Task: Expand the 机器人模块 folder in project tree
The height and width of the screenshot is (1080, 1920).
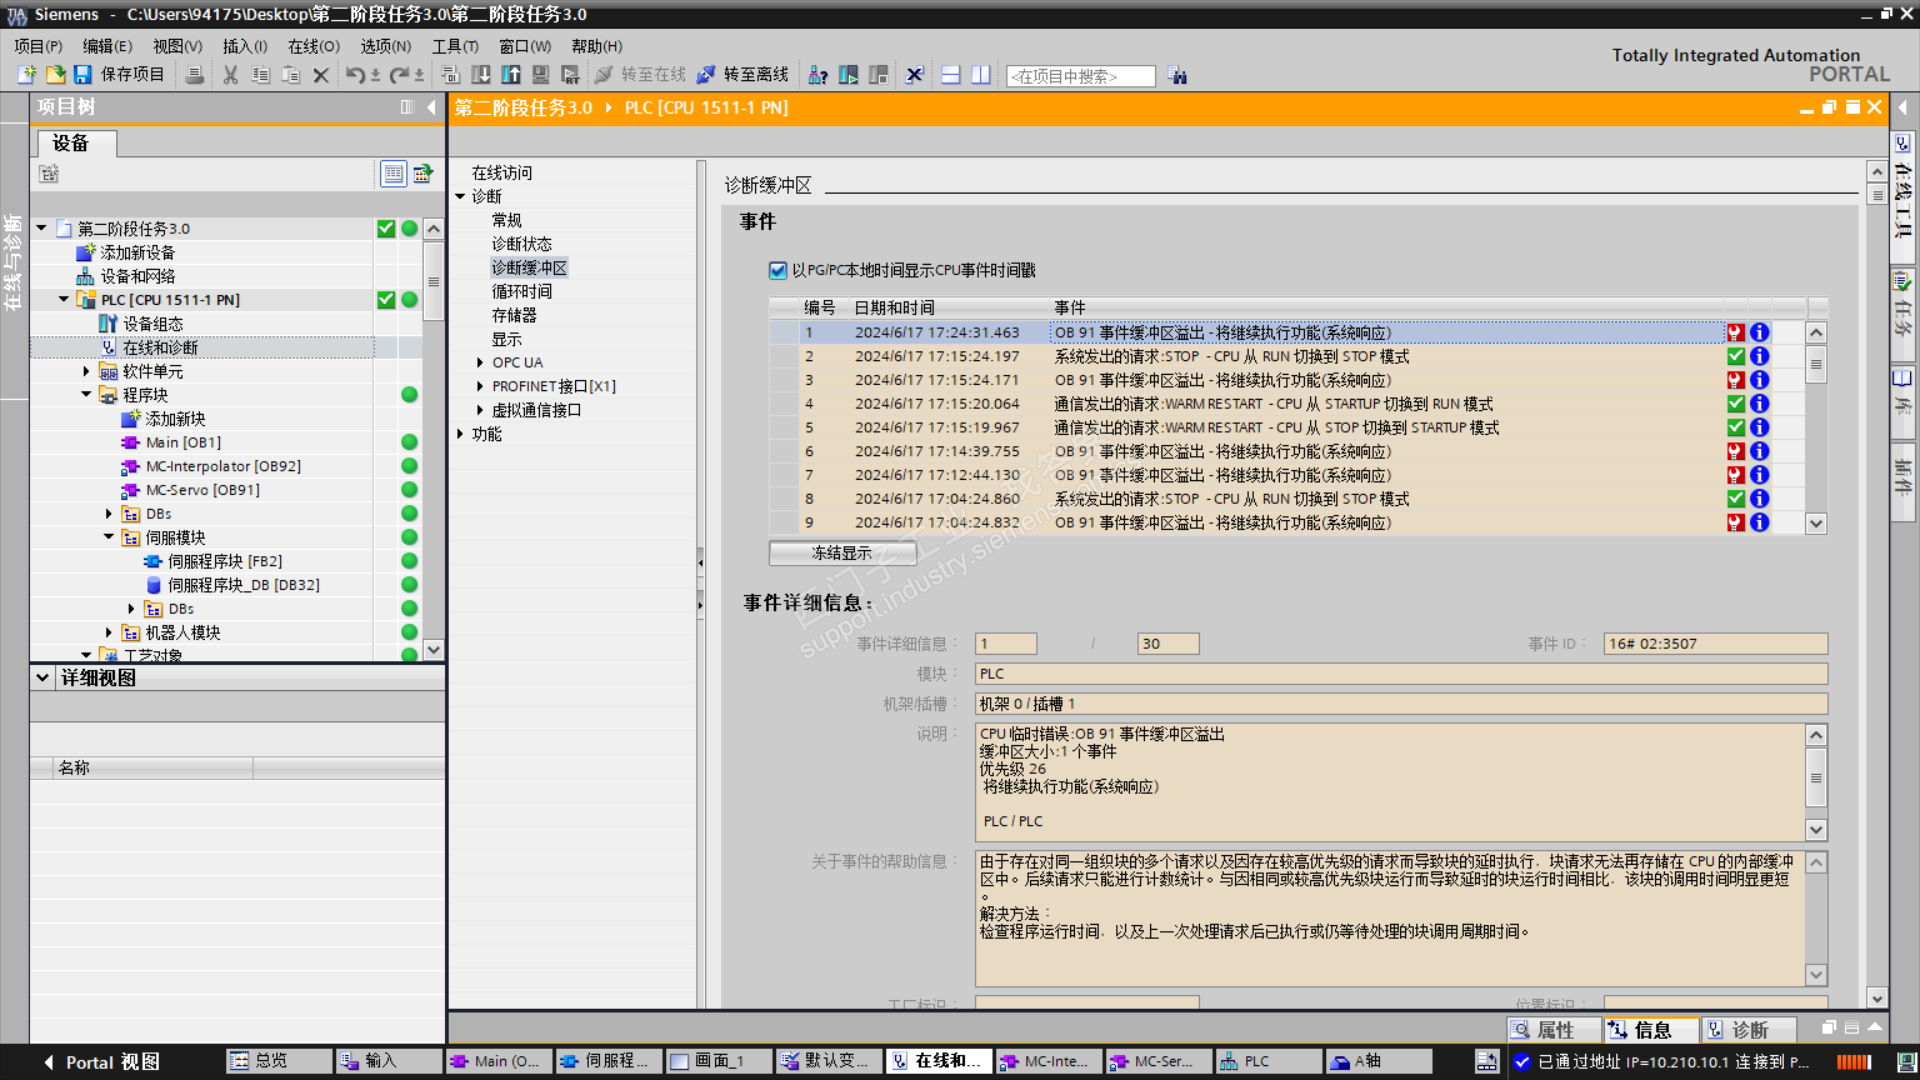Action: coord(109,632)
